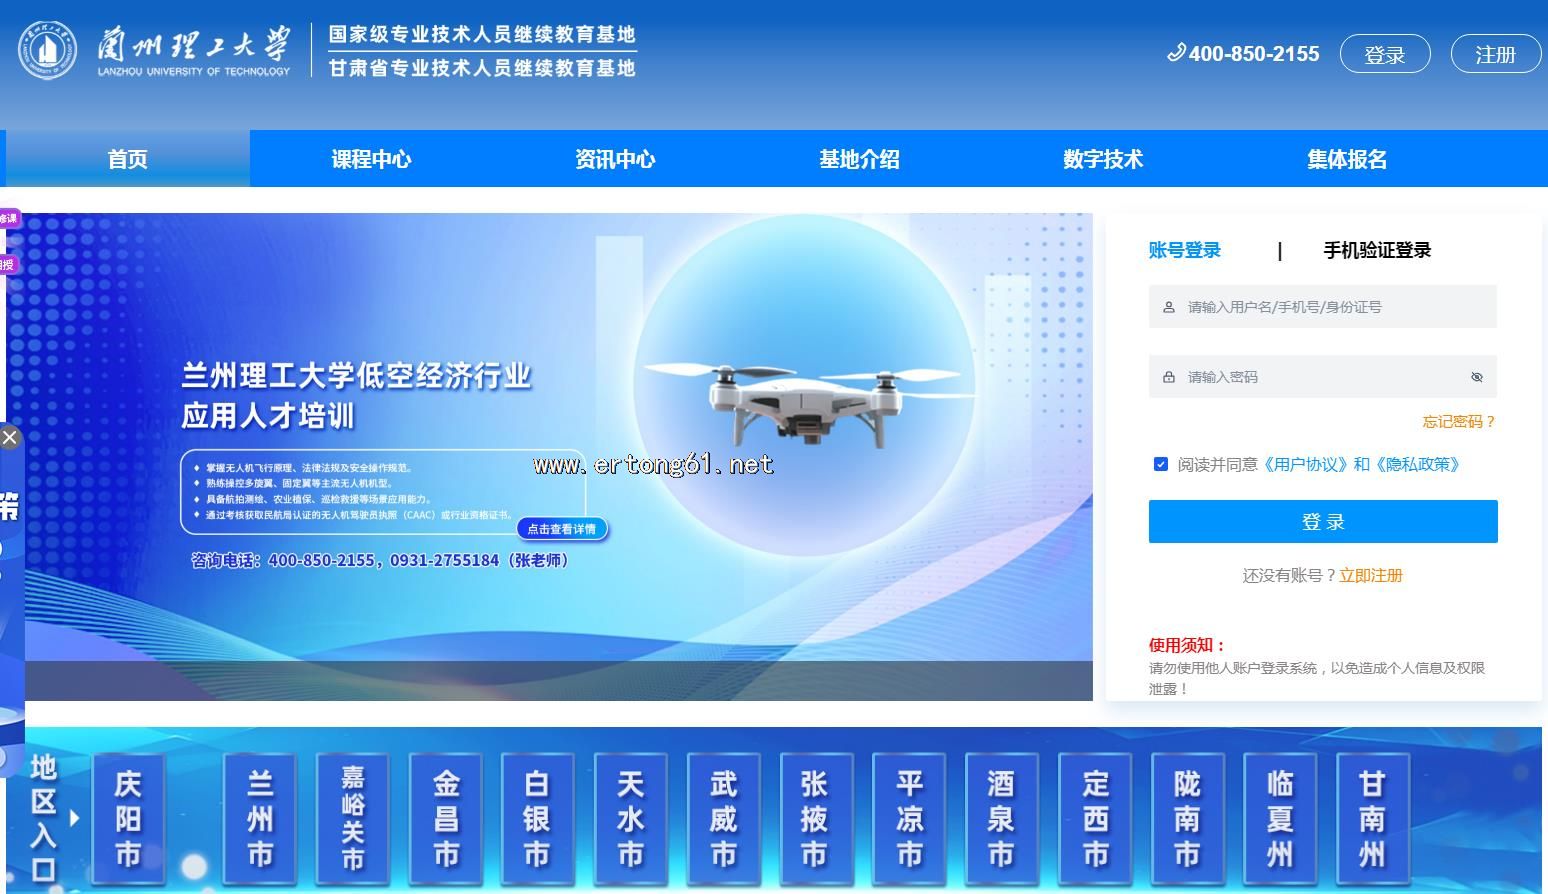The height and width of the screenshot is (894, 1548).
Task: Click 点击查看详情 on the drone banner
Action: coord(561,529)
